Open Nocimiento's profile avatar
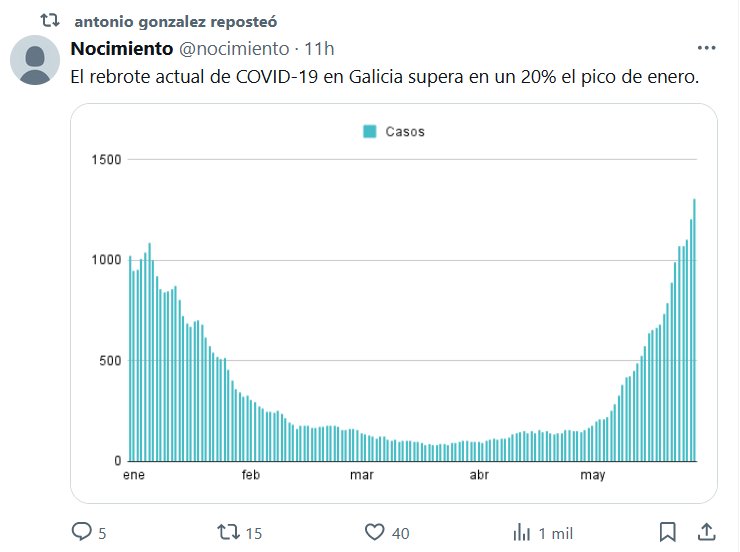The width and height of the screenshot is (740, 552). (35, 60)
